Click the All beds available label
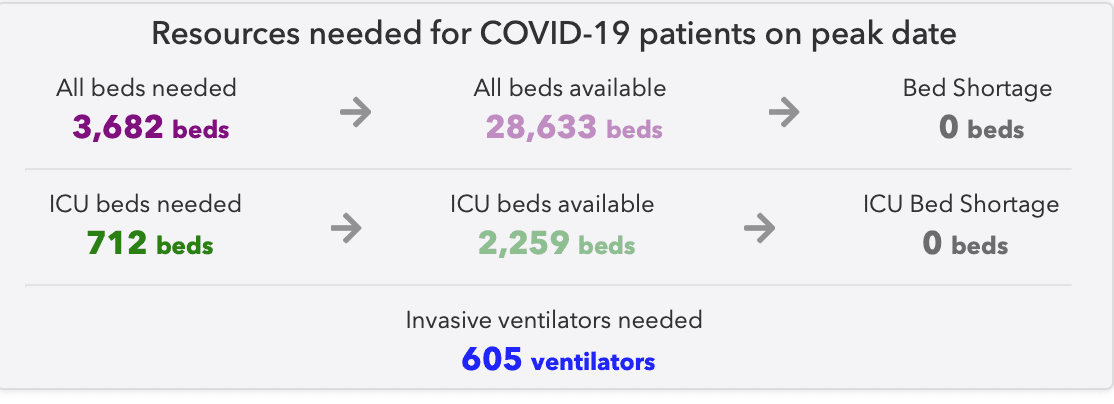This screenshot has height=404, width=1114. pos(570,88)
